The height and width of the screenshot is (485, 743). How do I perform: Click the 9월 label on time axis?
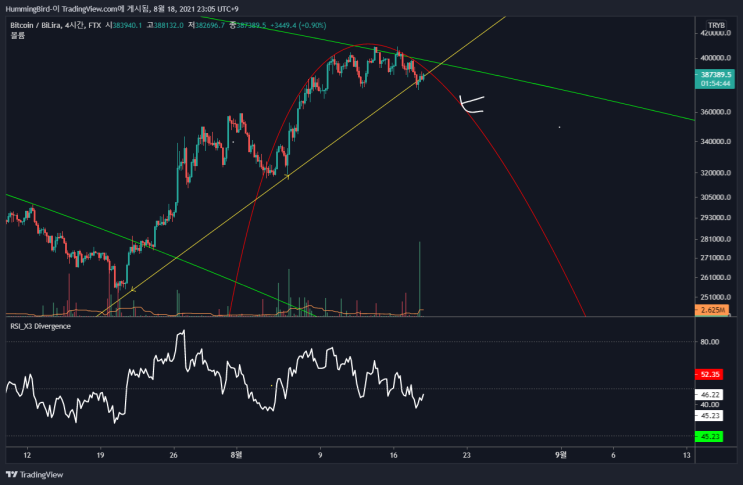coord(560,455)
